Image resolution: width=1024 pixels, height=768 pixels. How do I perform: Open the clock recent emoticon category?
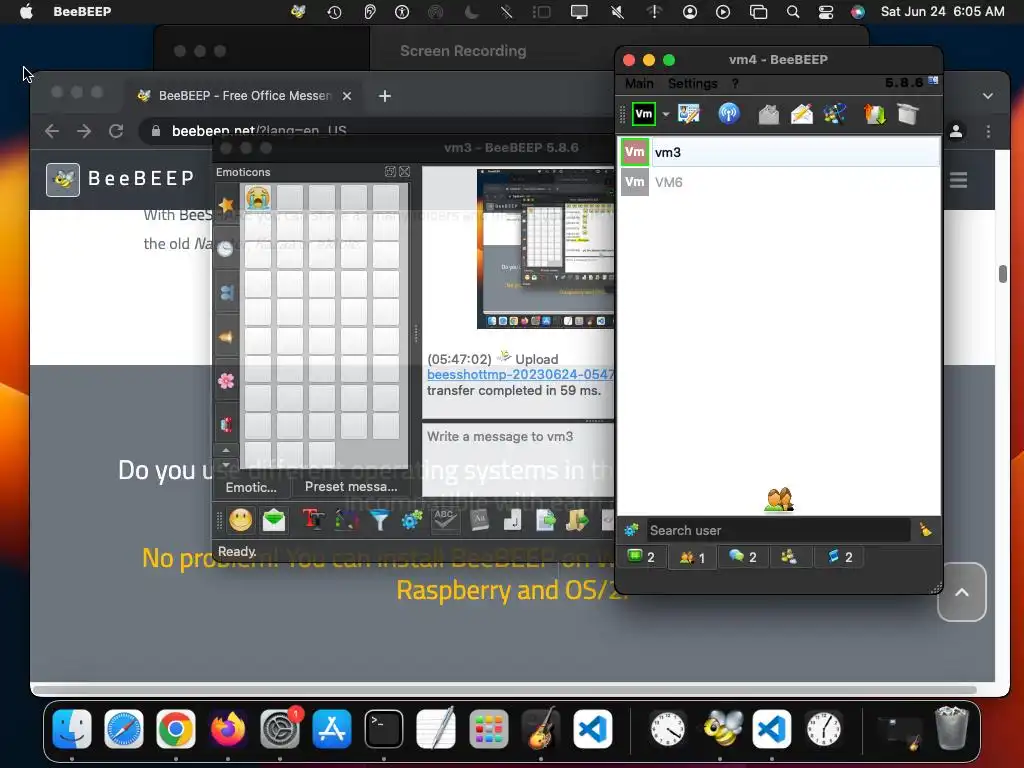(226, 248)
